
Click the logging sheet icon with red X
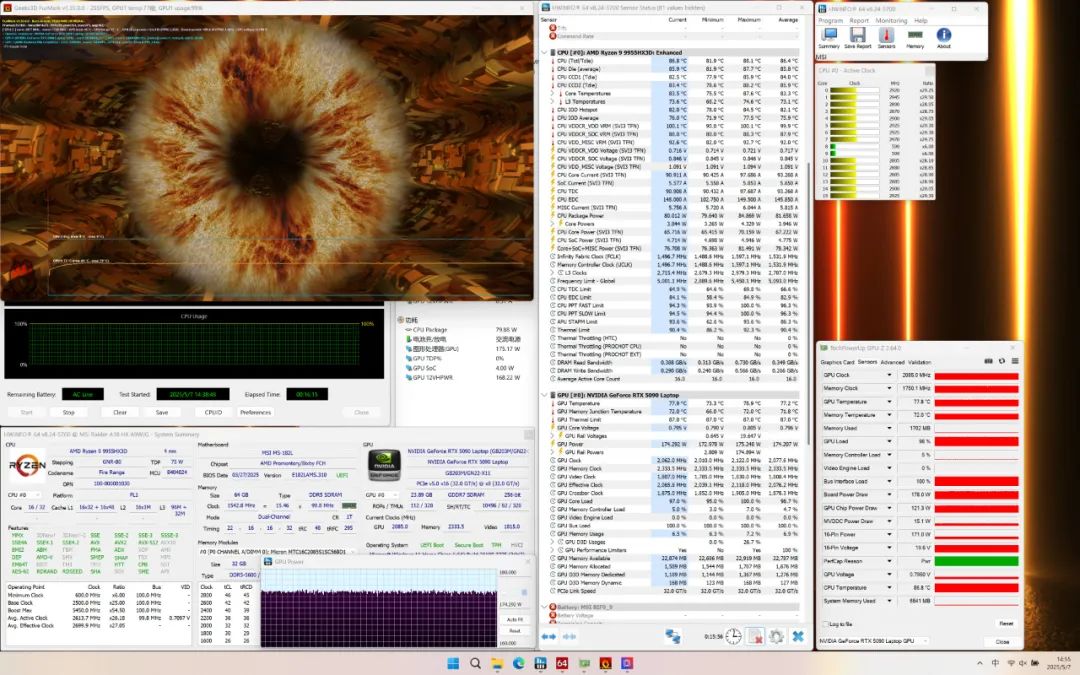click(x=755, y=636)
